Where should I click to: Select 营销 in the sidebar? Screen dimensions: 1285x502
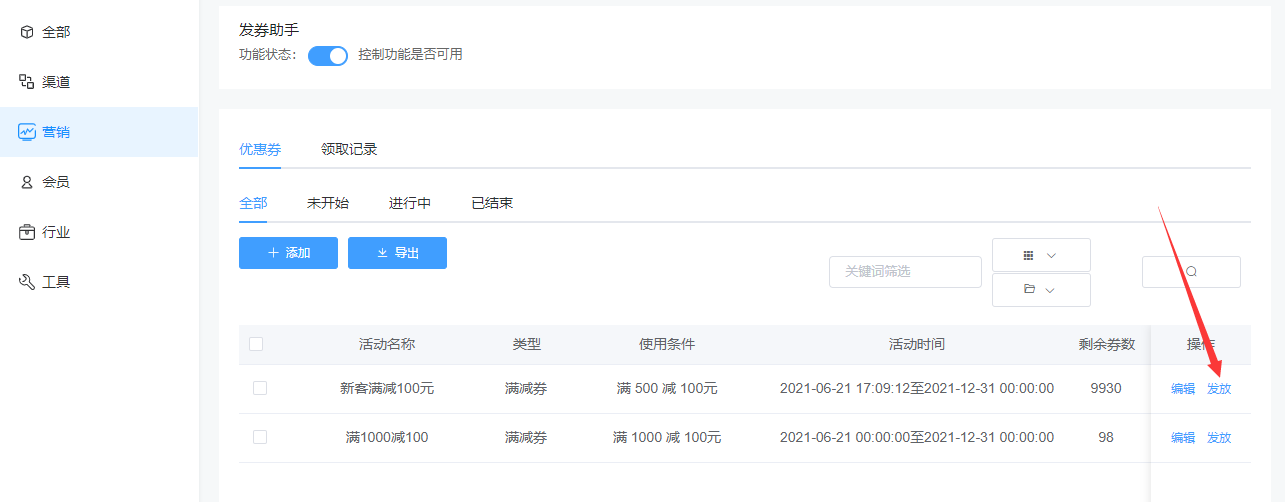[100, 132]
